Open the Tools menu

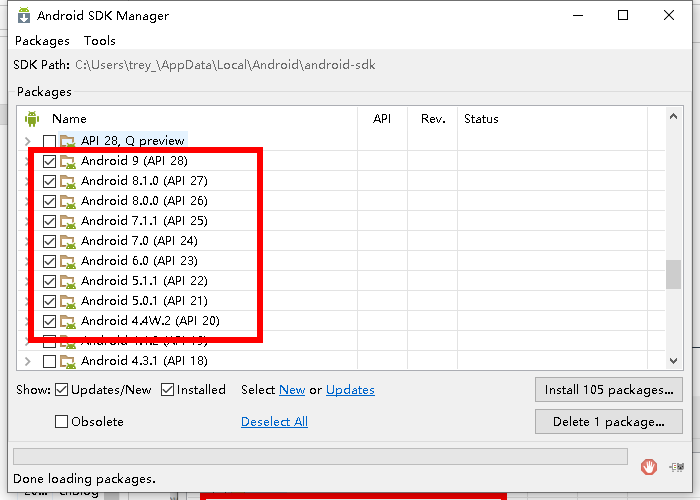[x=100, y=41]
